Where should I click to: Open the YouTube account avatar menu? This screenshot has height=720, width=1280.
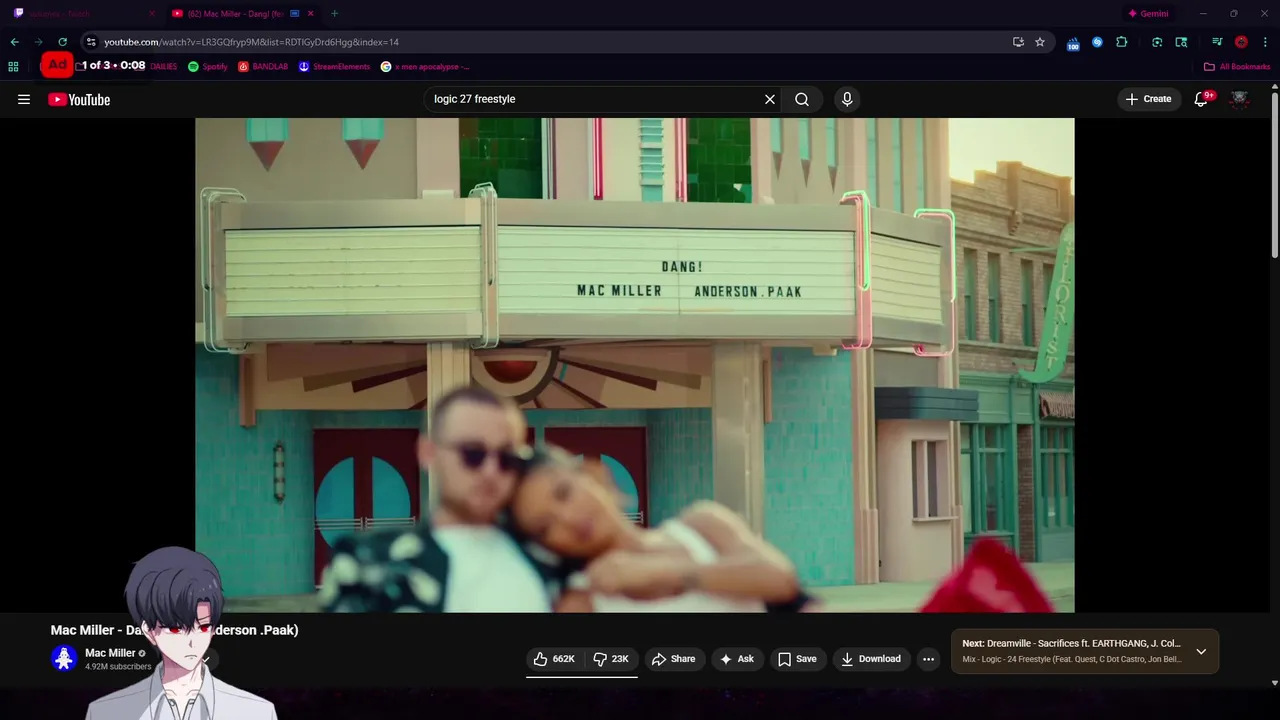pyautogui.click(x=1239, y=99)
